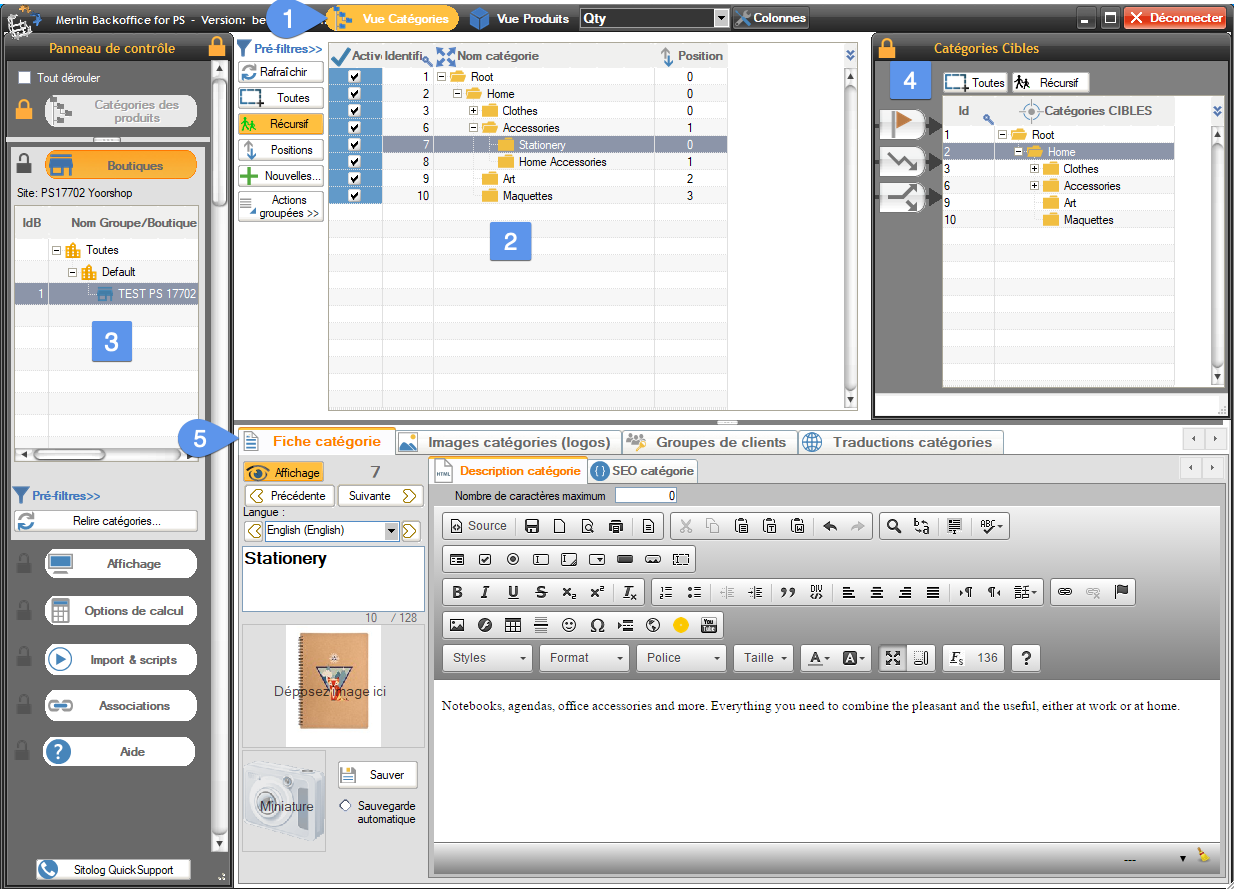The height and width of the screenshot is (889, 1234).
Task: Insert a table in the editor
Action: (513, 625)
